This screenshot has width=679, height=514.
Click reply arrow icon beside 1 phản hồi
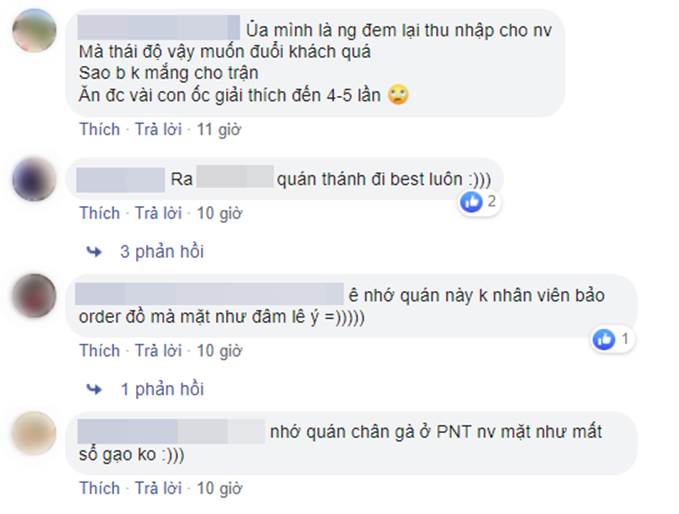(94, 389)
